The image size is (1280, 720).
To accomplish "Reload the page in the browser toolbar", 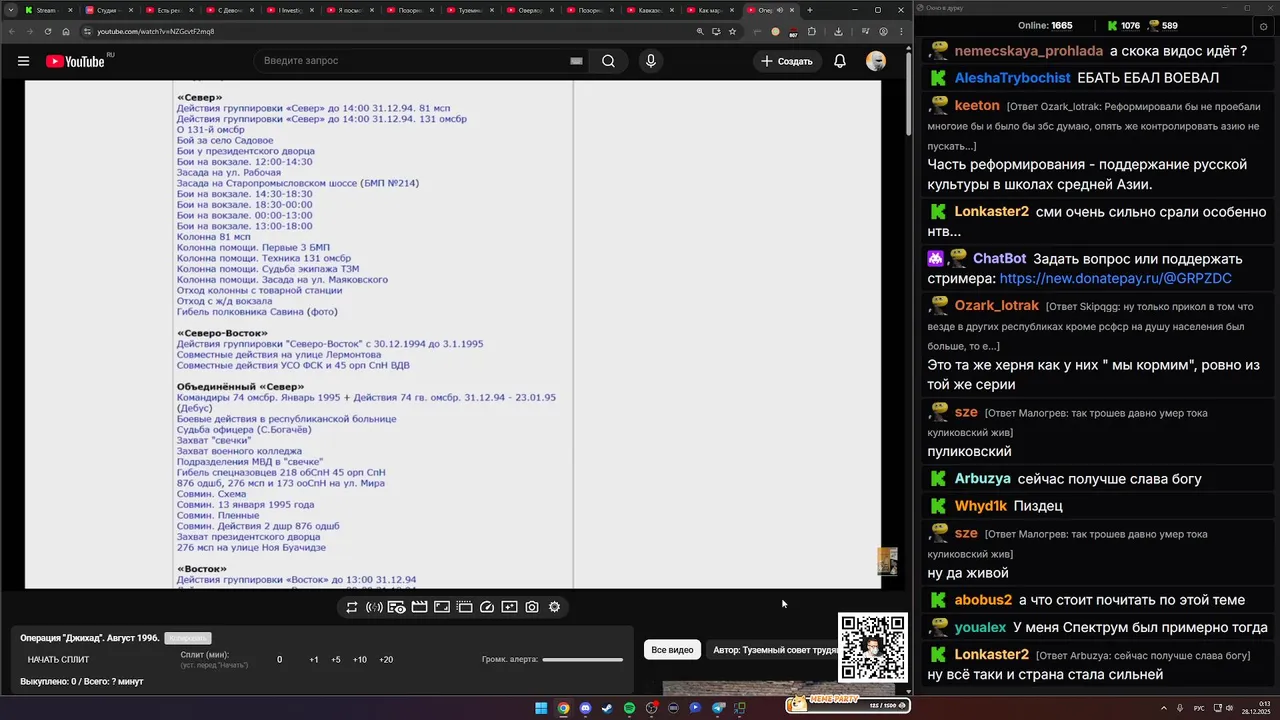I will click(47, 31).
